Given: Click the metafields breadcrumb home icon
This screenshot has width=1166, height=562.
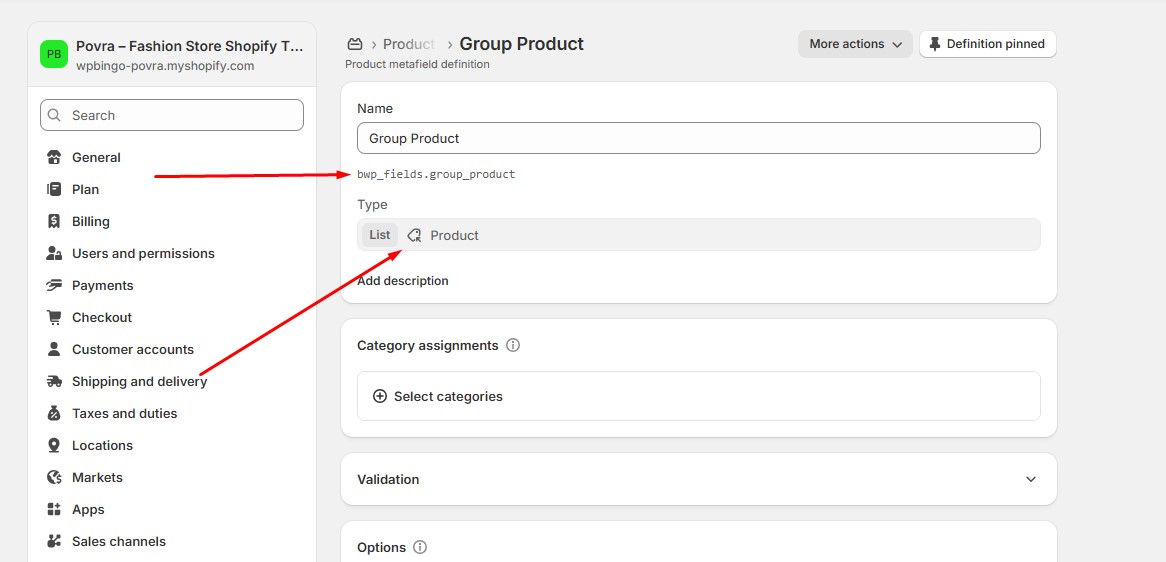Looking at the screenshot, I should (x=355, y=45).
